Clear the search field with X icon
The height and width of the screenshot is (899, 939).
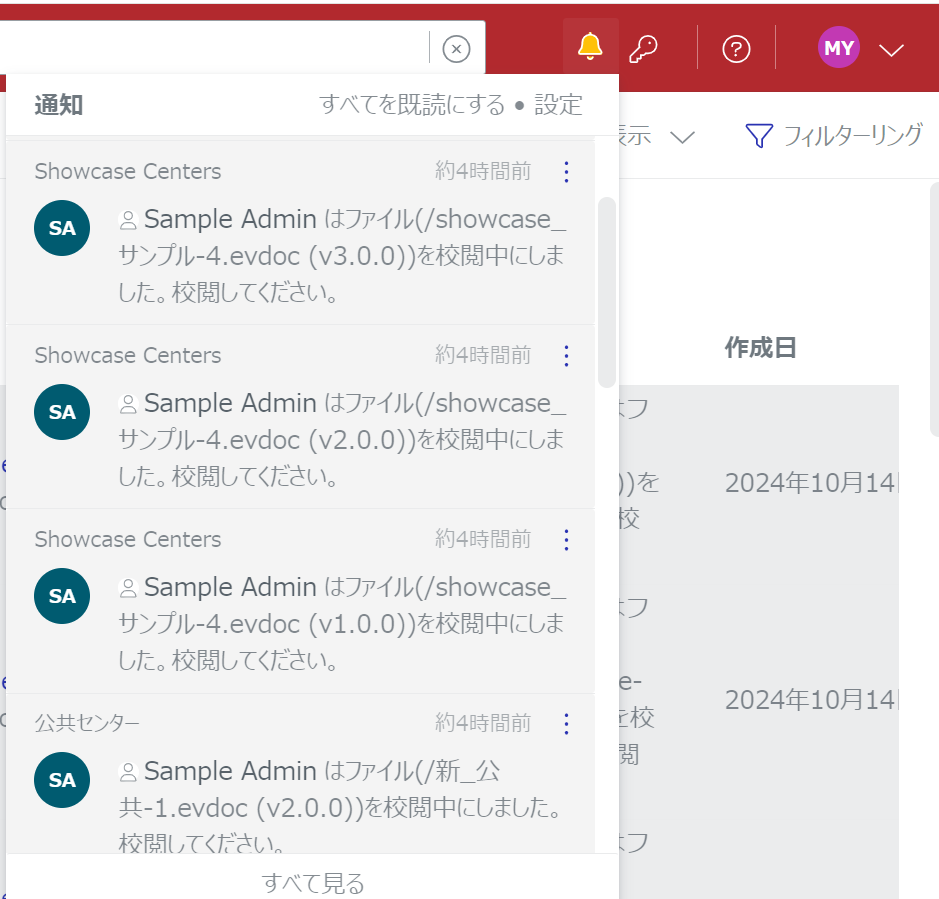456,49
